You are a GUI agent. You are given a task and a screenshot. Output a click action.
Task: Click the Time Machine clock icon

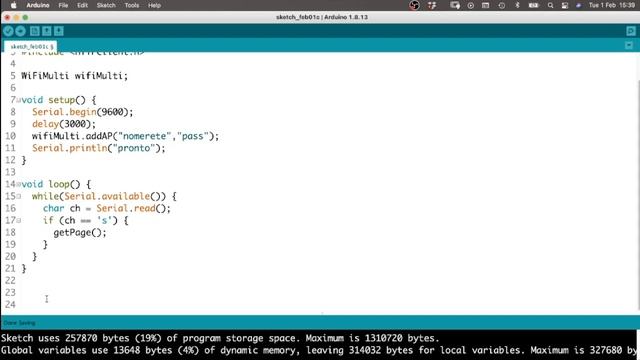click(x=502, y=5)
